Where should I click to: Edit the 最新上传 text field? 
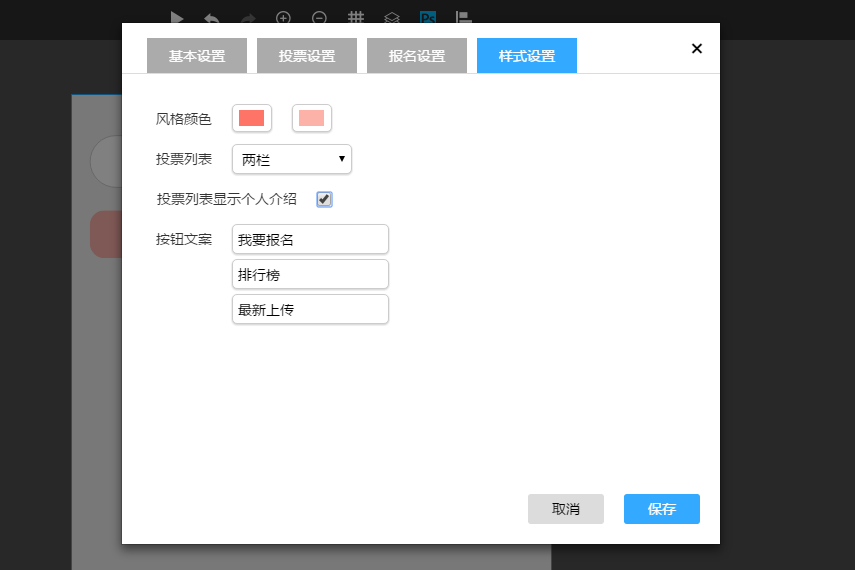tap(310, 309)
